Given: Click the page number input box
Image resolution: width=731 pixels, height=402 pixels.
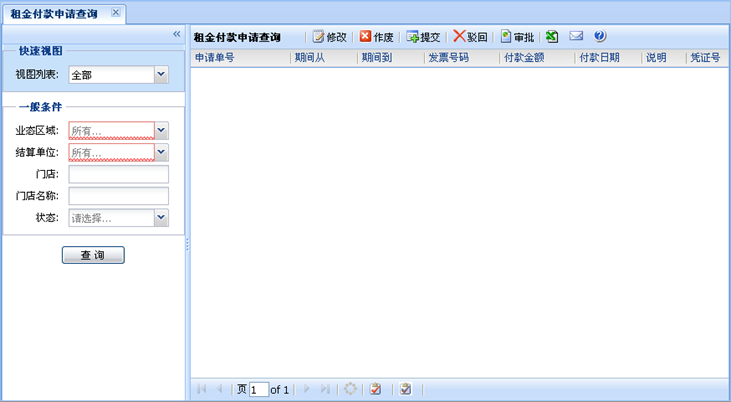Looking at the screenshot, I should click(x=259, y=389).
